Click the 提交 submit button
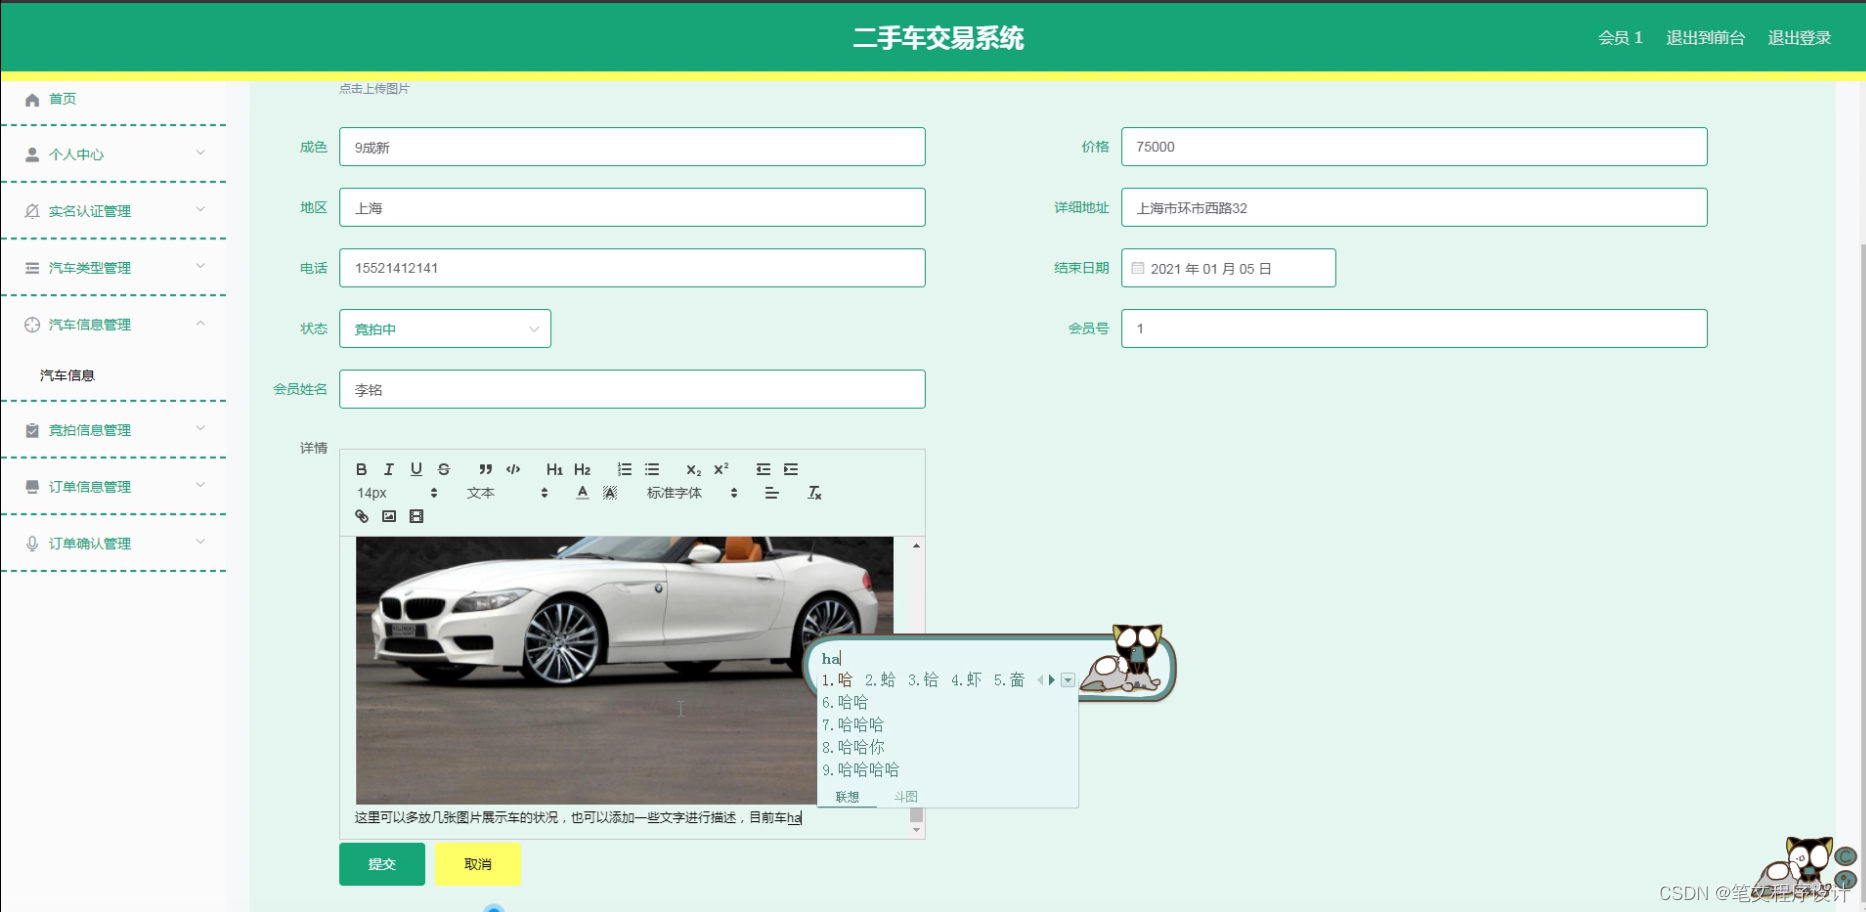The height and width of the screenshot is (912, 1866). pos(382,864)
